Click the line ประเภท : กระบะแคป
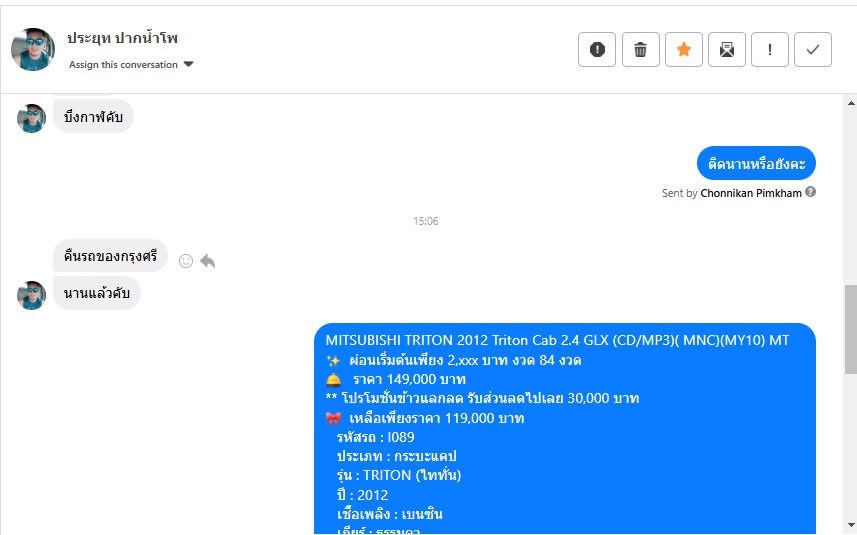857x535 pixels. pos(396,456)
